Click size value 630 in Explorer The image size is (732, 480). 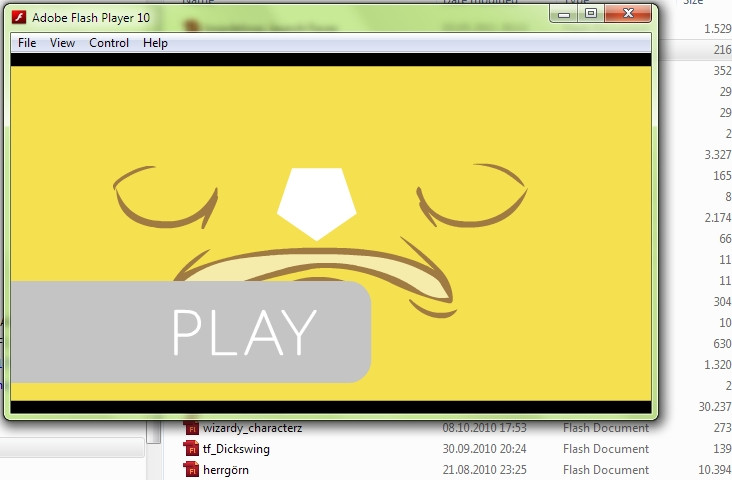(x=722, y=344)
